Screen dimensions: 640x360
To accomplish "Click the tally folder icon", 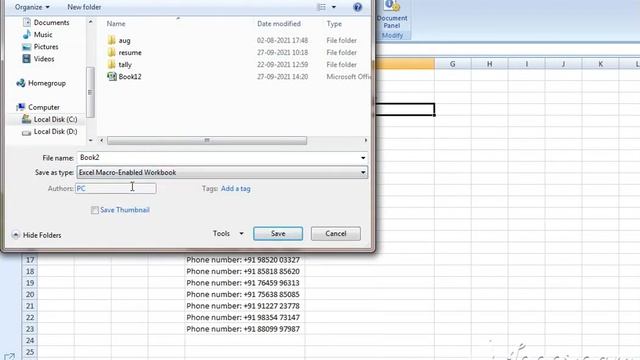I will coord(111,64).
